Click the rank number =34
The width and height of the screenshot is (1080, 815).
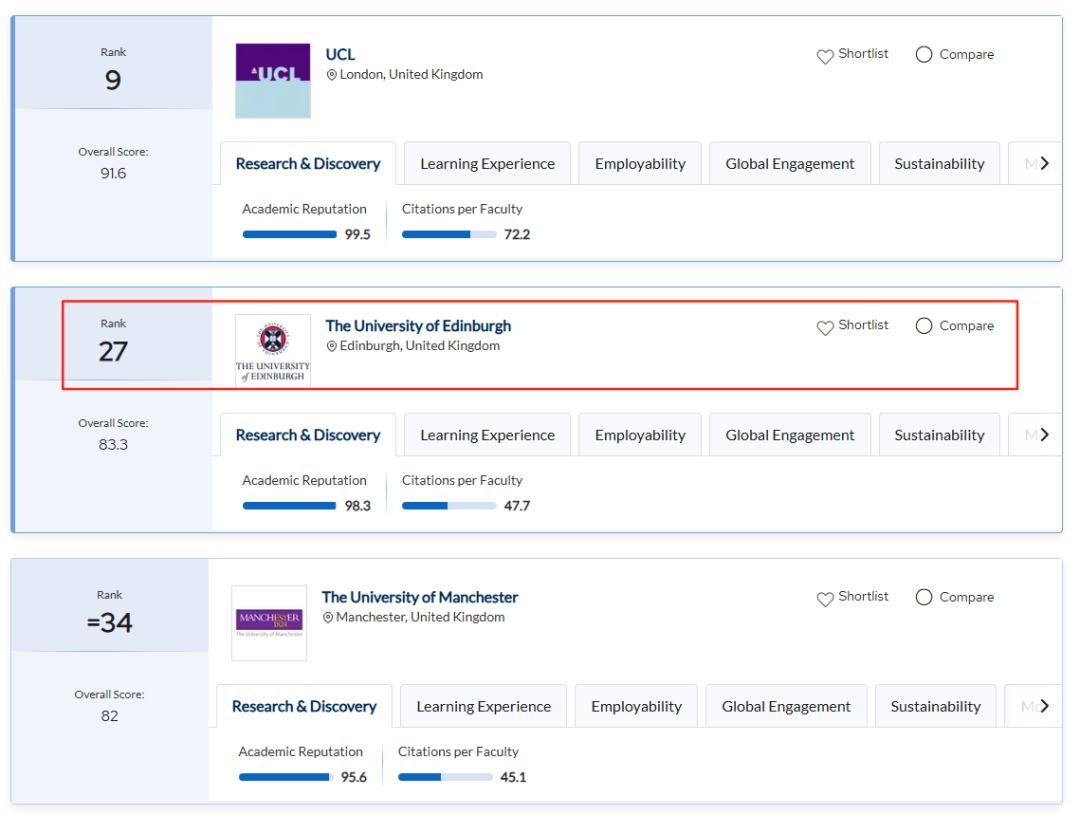click(x=110, y=623)
